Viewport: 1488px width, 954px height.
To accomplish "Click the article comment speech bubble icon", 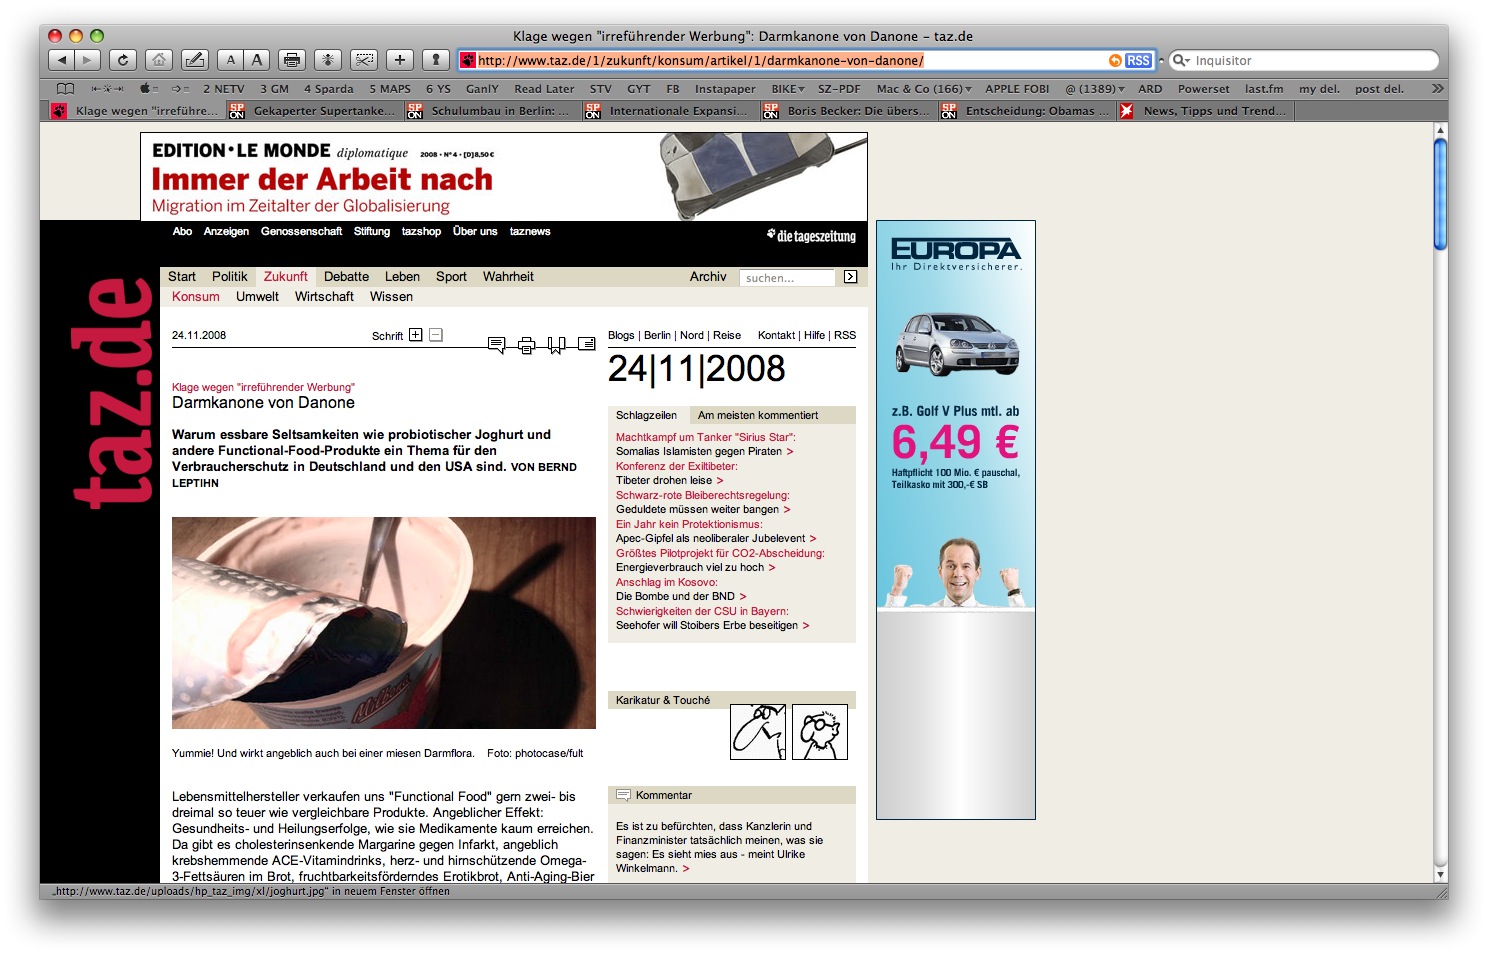I will pyautogui.click(x=496, y=345).
